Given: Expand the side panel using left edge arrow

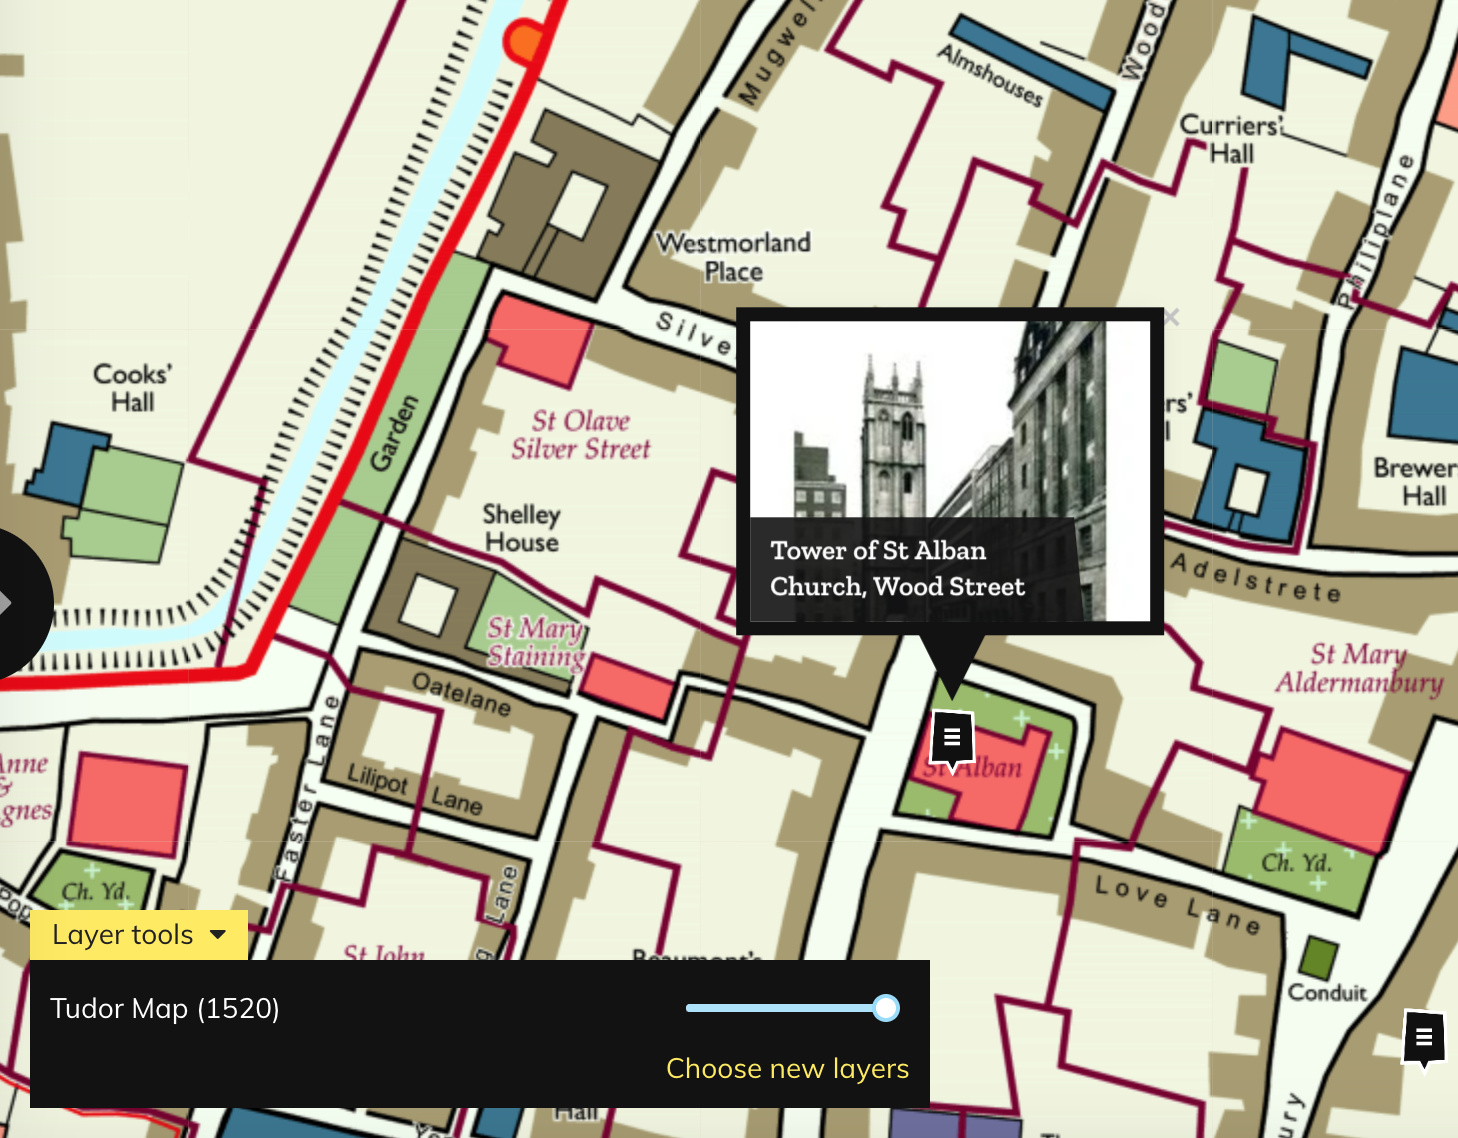Looking at the screenshot, I should pyautogui.click(x=8, y=603).
